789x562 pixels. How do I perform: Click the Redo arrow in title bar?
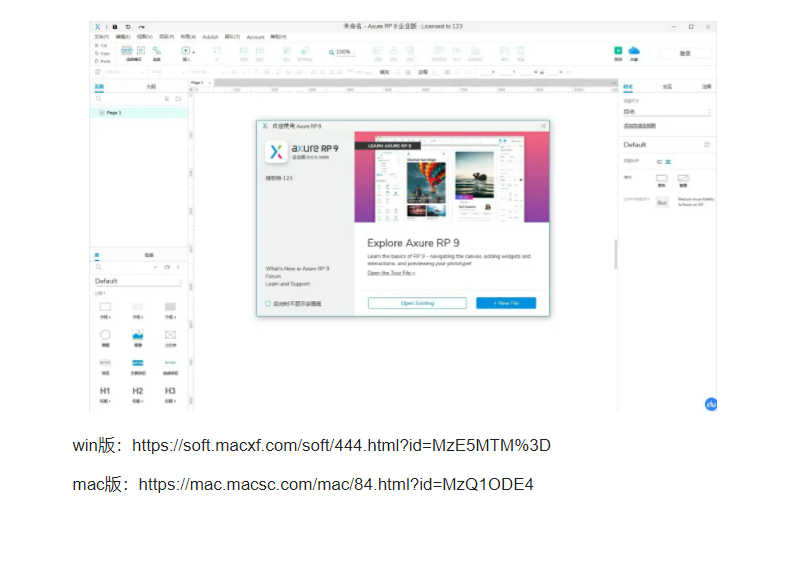141,27
